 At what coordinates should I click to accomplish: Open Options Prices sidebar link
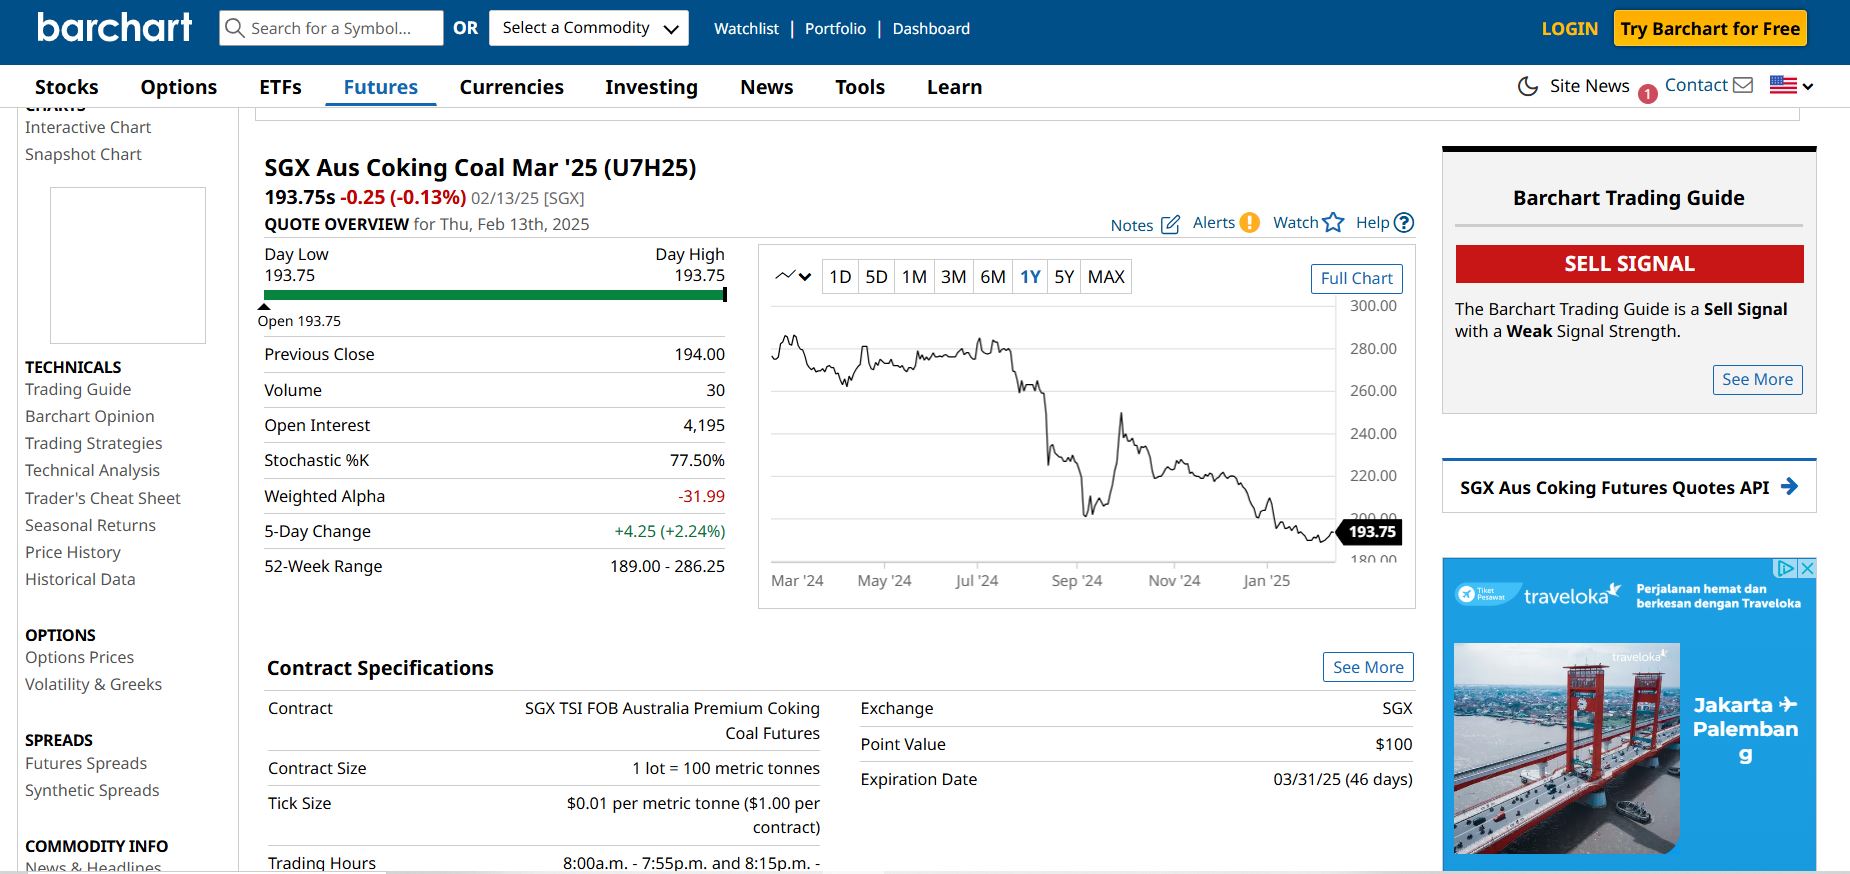coord(79,657)
